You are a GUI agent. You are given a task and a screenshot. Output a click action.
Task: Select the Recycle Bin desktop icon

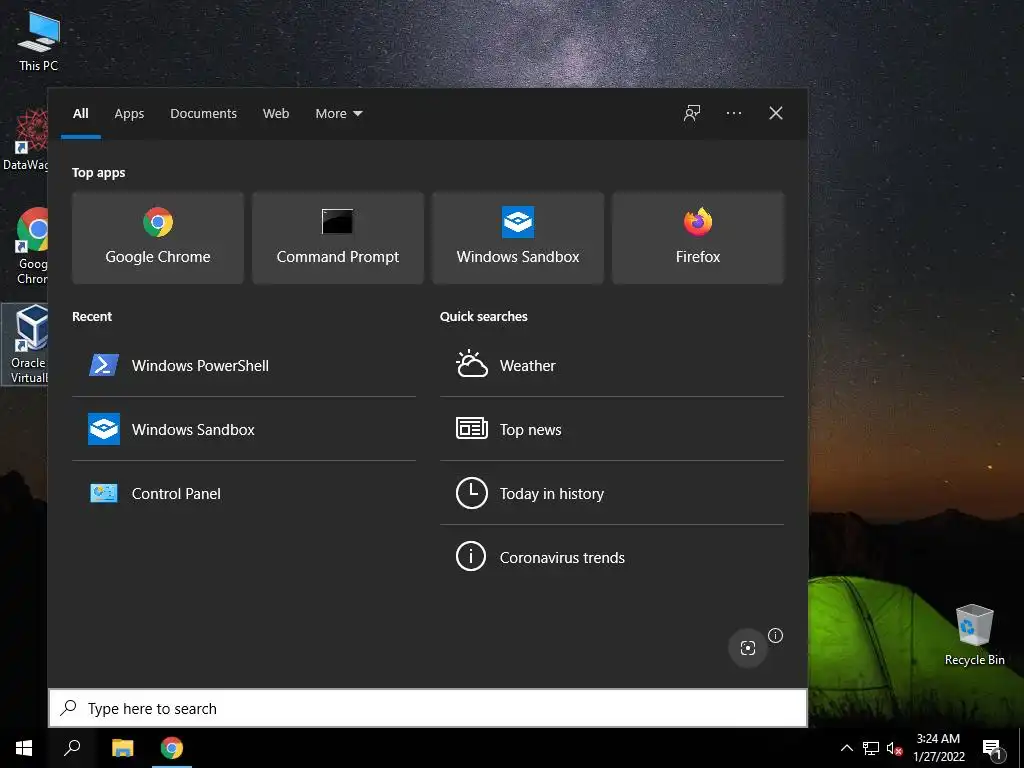[974, 635]
